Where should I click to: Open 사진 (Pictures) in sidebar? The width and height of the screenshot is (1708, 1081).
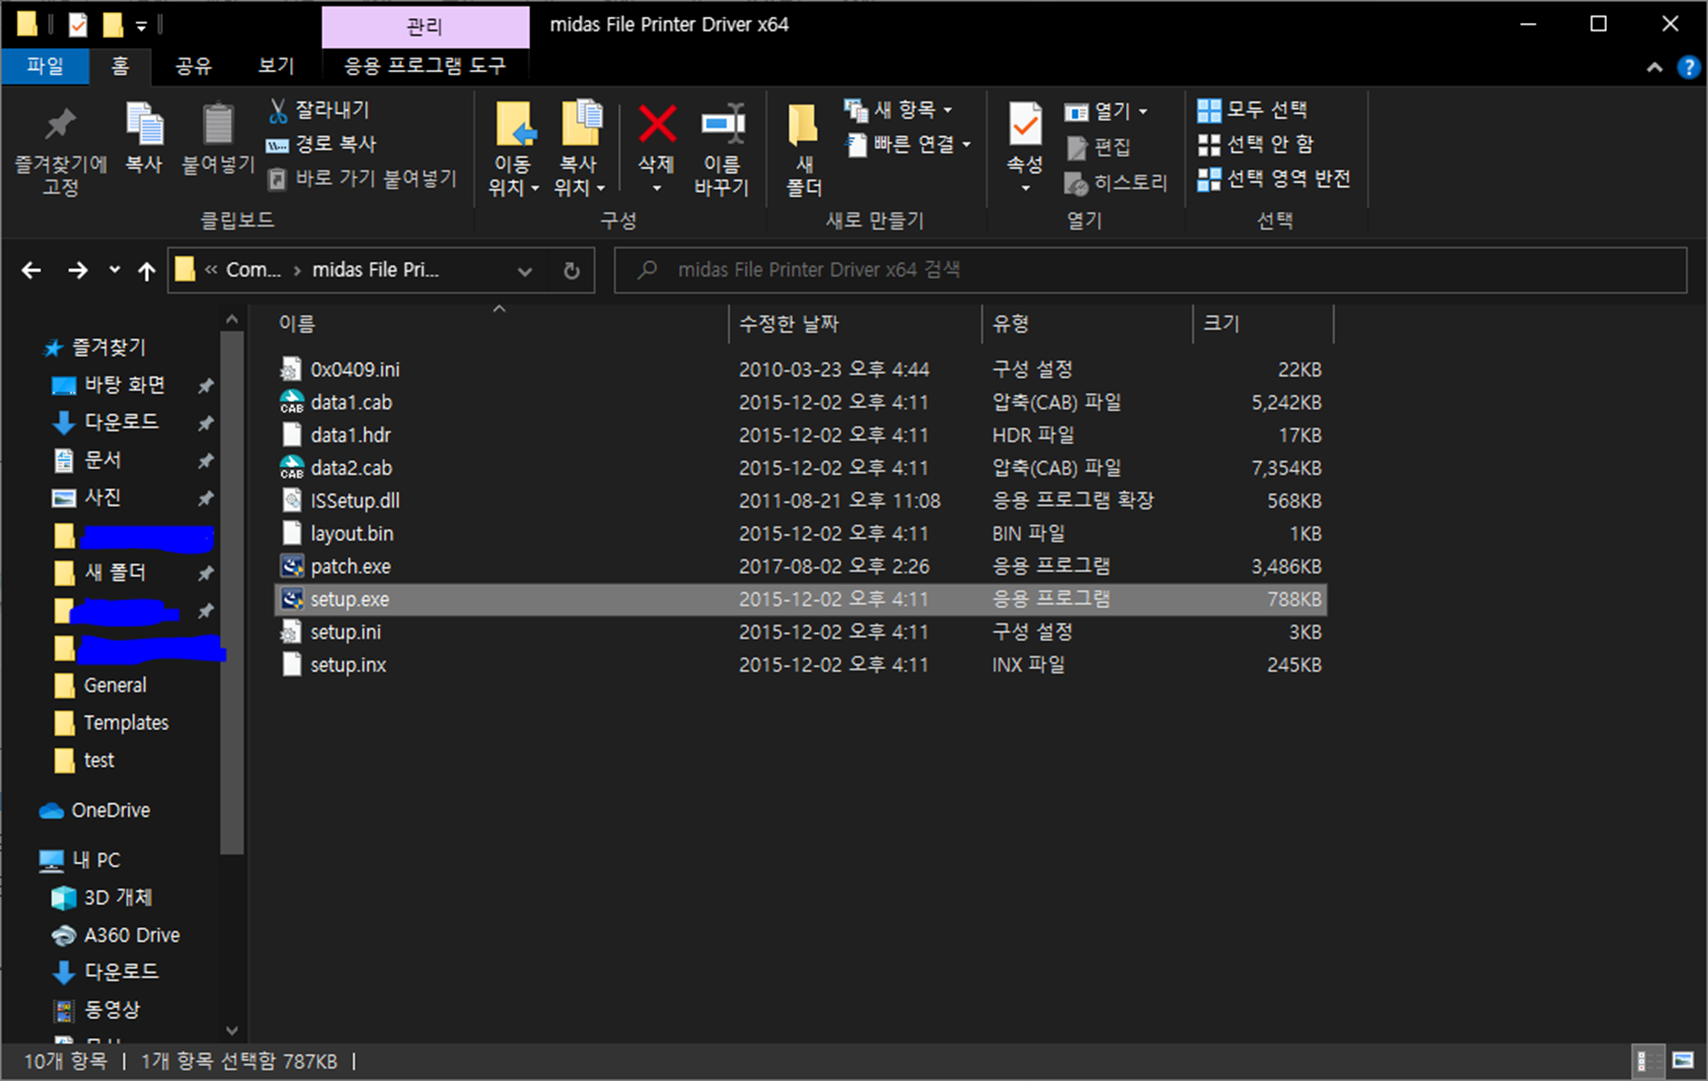point(102,497)
